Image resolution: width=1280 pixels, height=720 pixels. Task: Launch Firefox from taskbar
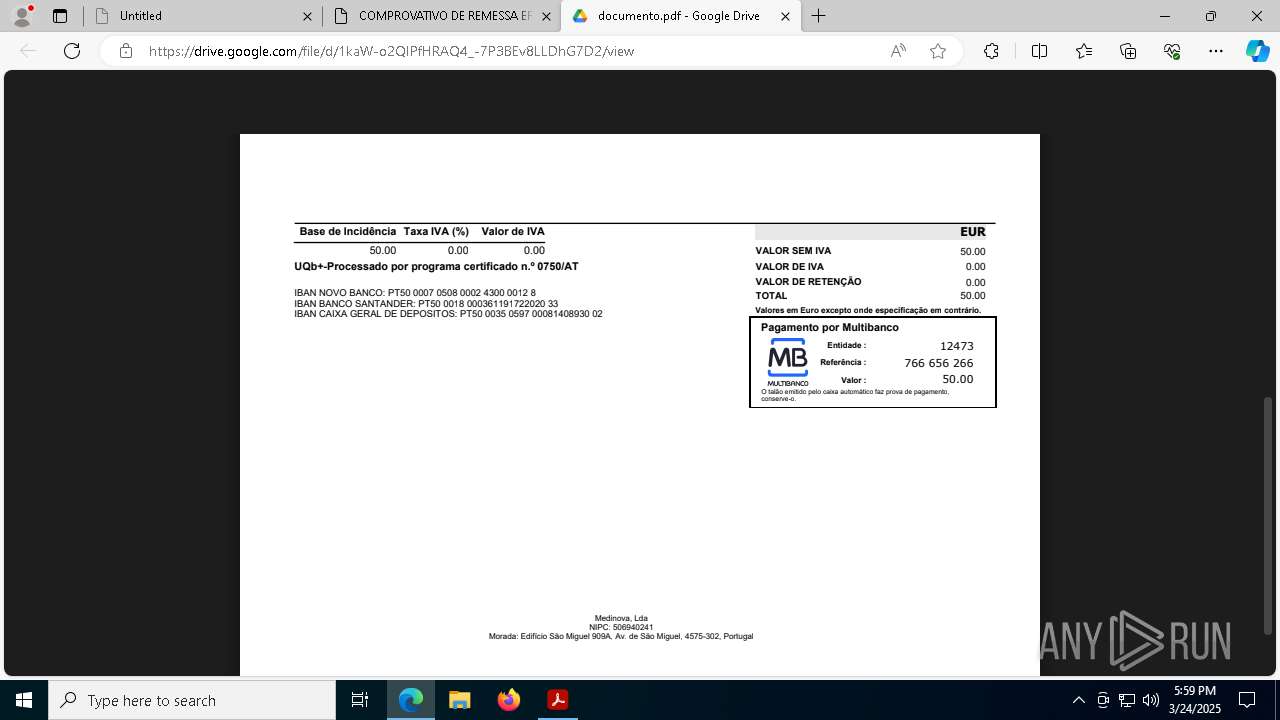[x=508, y=700]
